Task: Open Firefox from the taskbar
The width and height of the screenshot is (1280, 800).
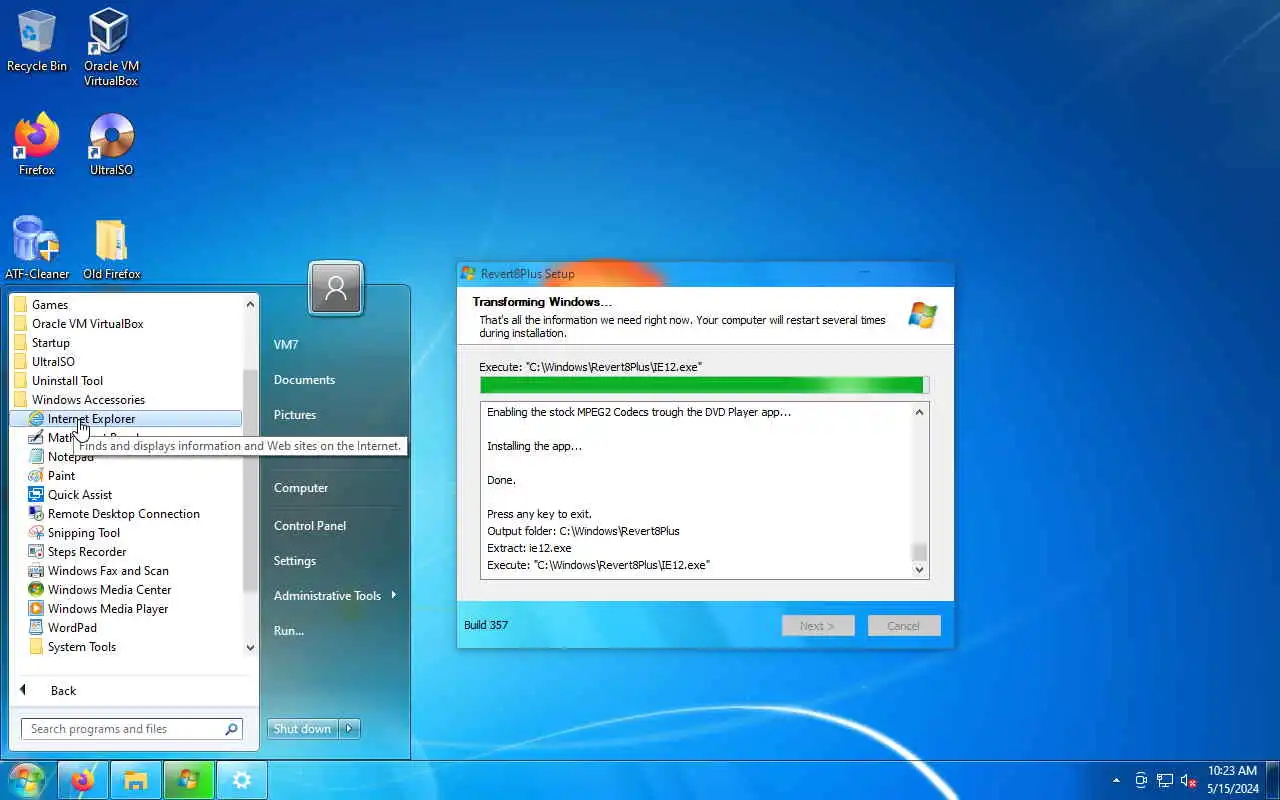Action: (82, 780)
